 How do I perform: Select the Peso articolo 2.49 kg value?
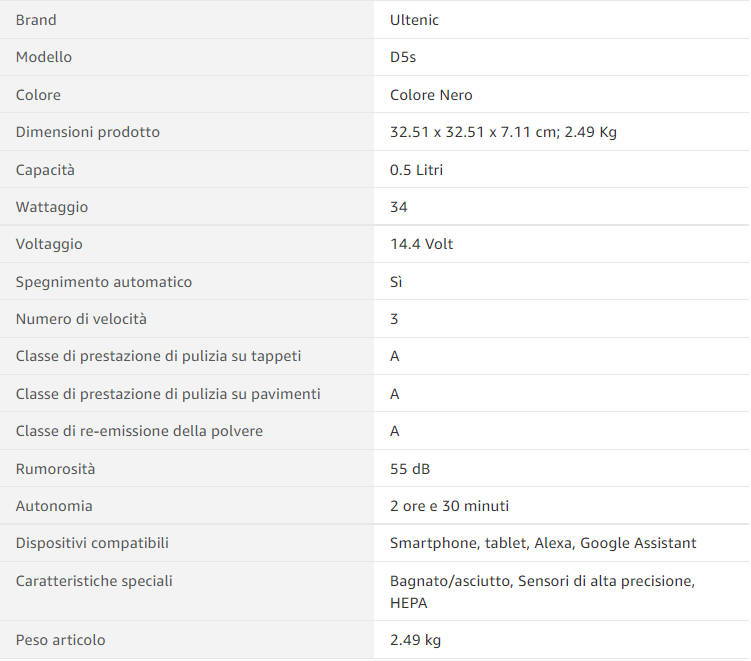point(415,640)
